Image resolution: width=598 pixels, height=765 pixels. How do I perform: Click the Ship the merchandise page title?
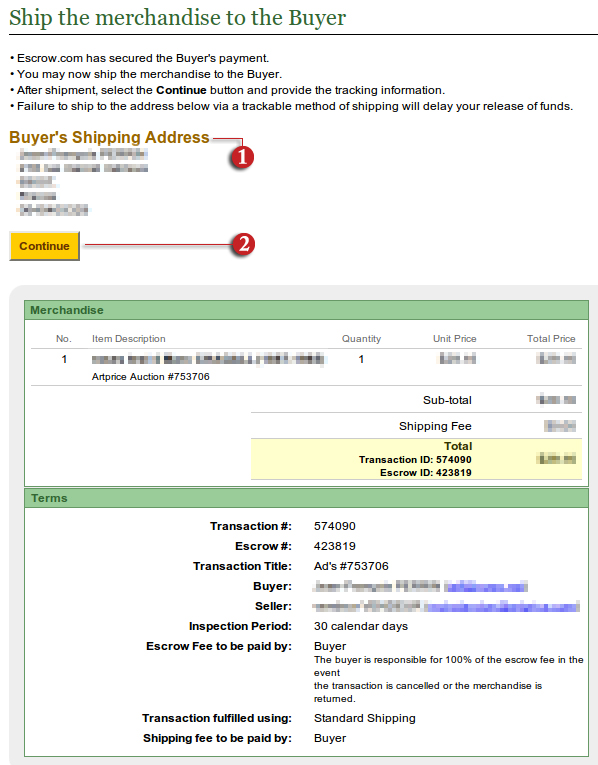(x=178, y=18)
